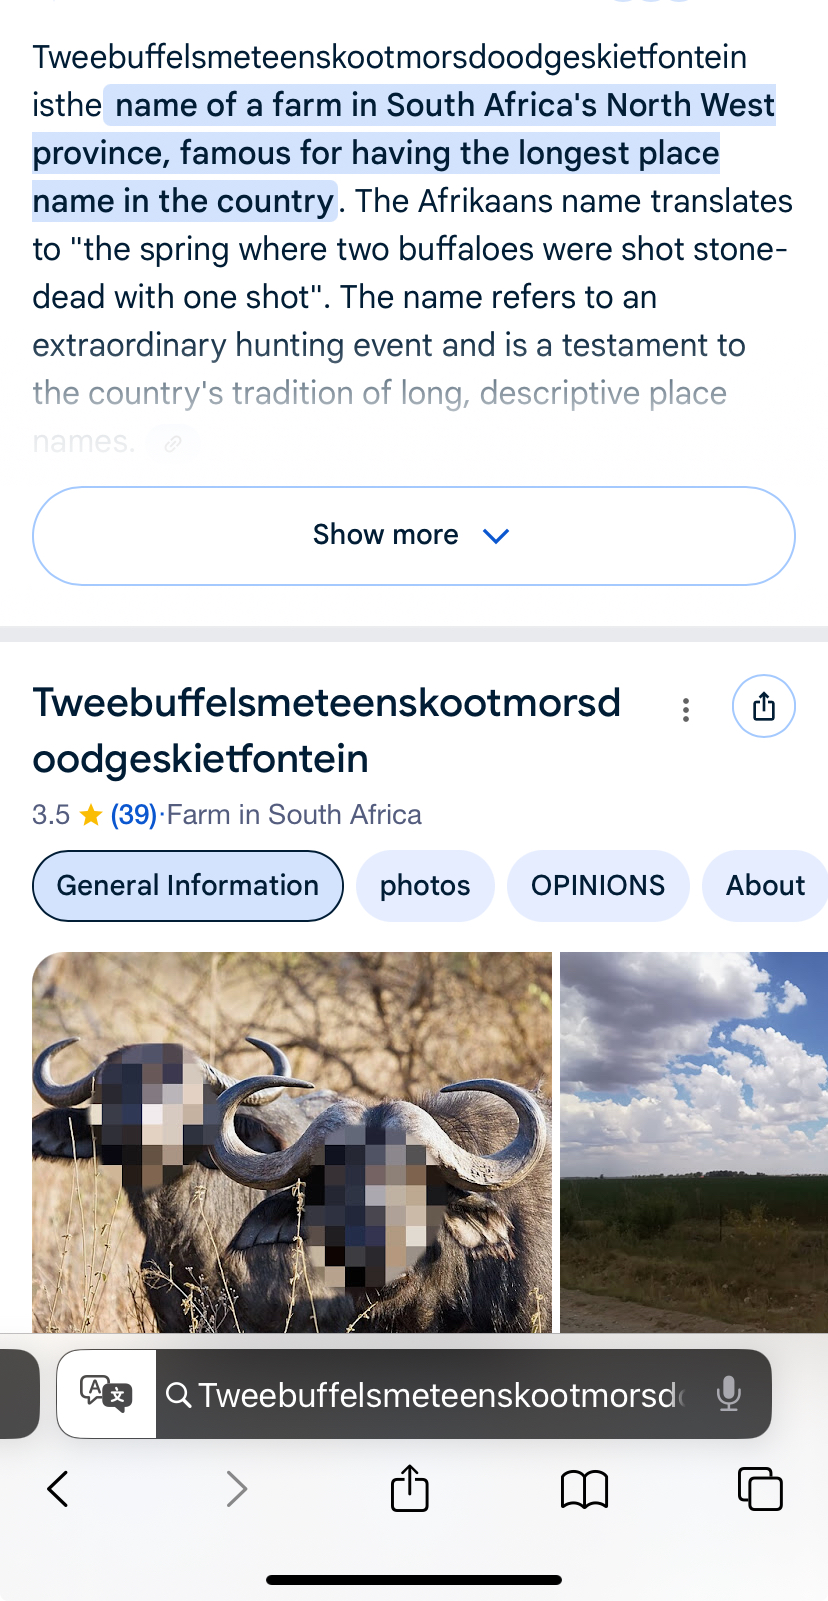The height and width of the screenshot is (1601, 828).
Task: Select the General Information tab
Action: coord(188,886)
